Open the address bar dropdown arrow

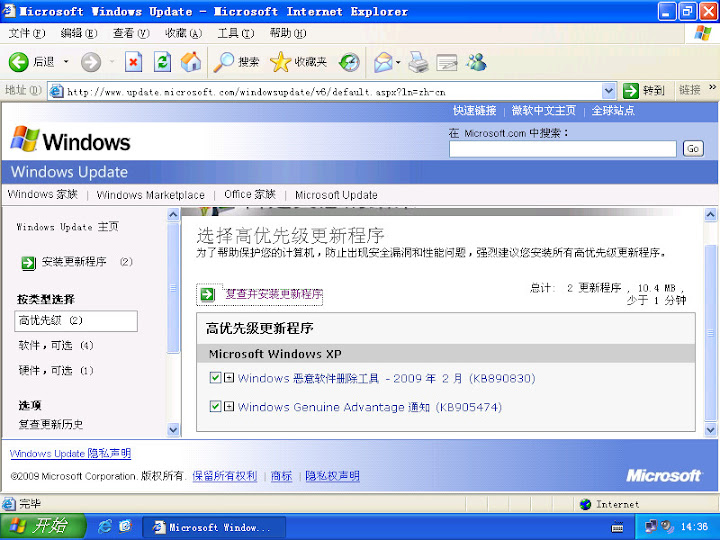pos(608,91)
